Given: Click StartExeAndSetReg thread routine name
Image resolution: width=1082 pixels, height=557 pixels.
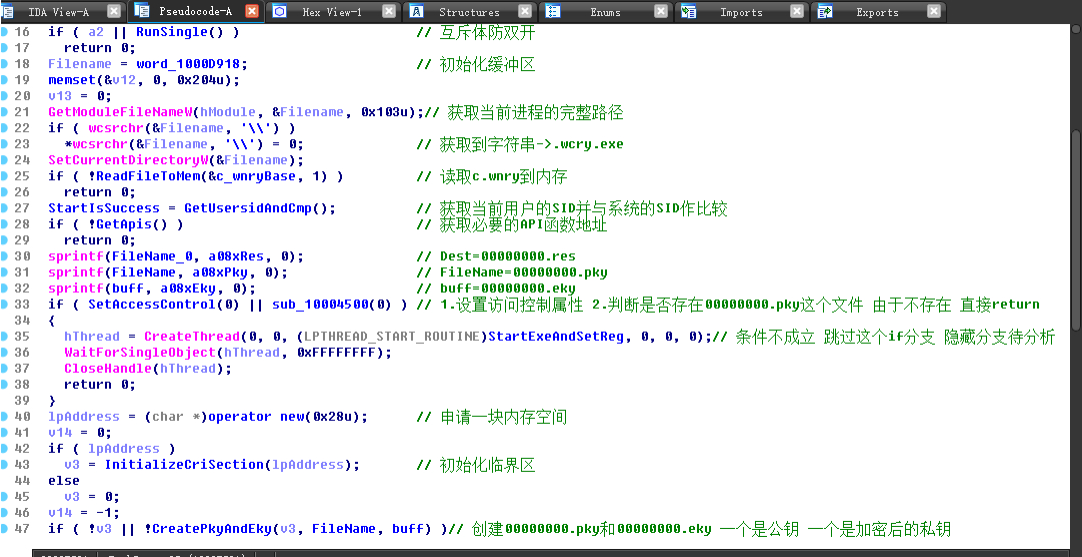Looking at the screenshot, I should pyautogui.click(x=556, y=337).
